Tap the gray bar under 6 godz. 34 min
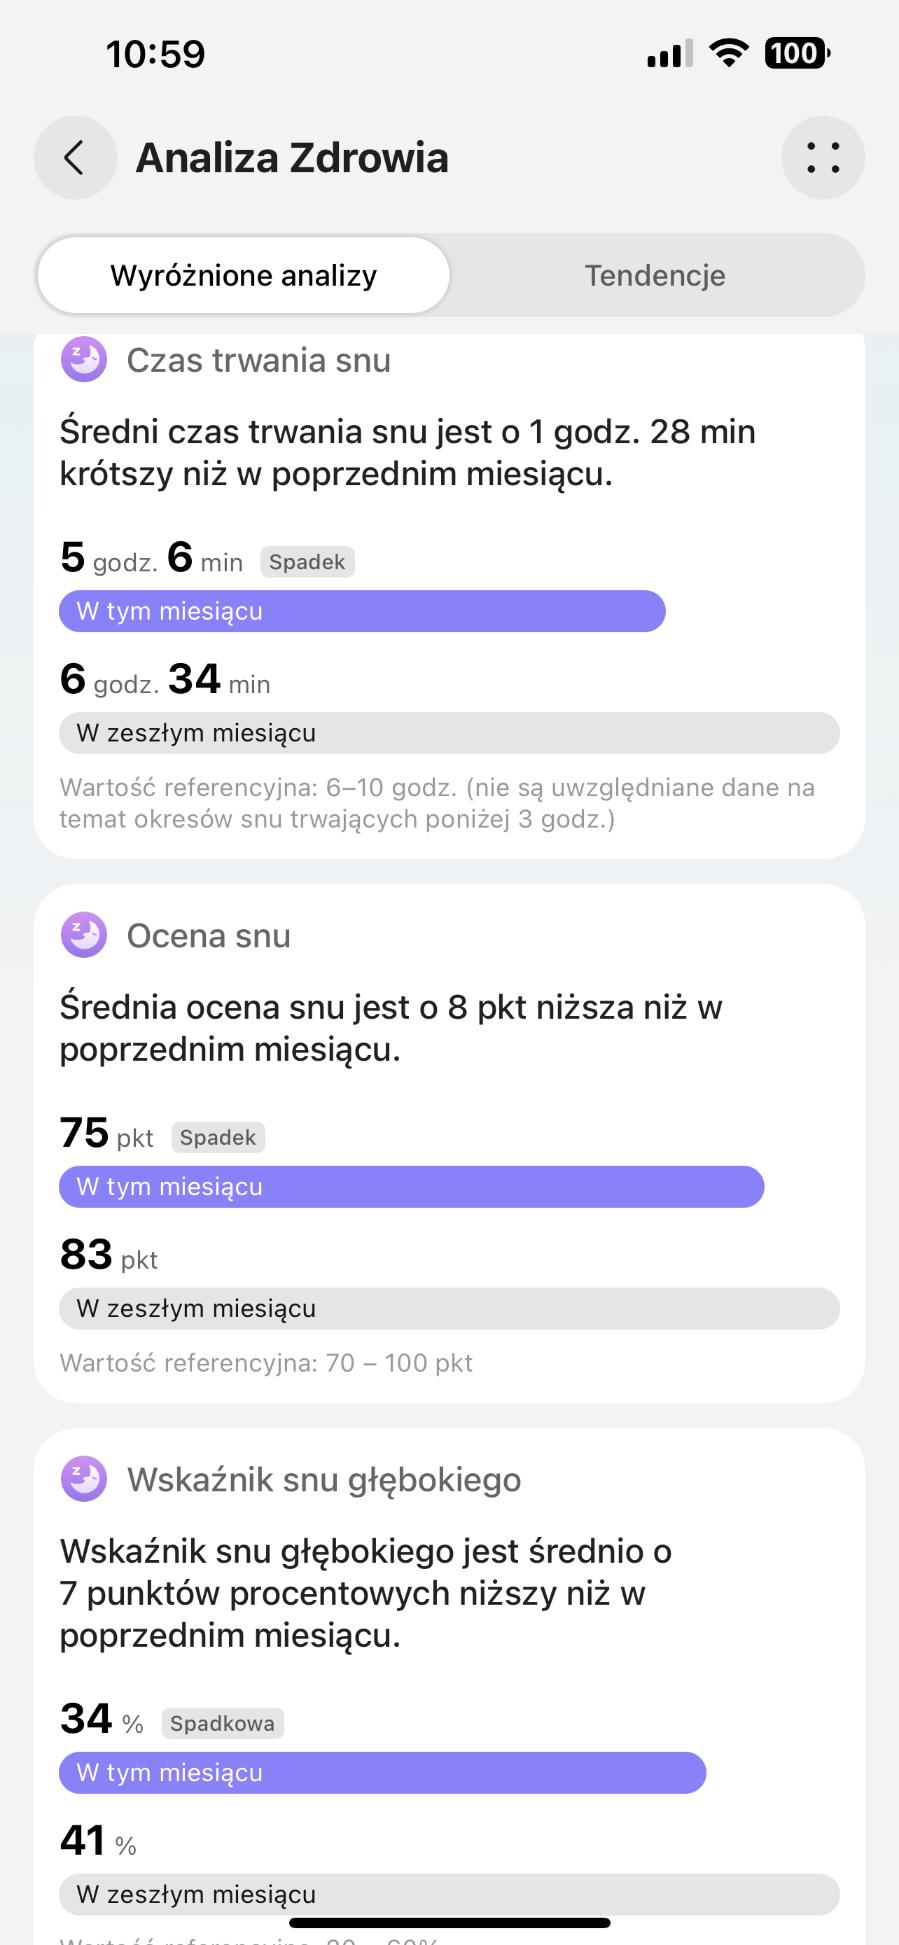Image resolution: width=899 pixels, height=1945 pixels. click(x=449, y=733)
